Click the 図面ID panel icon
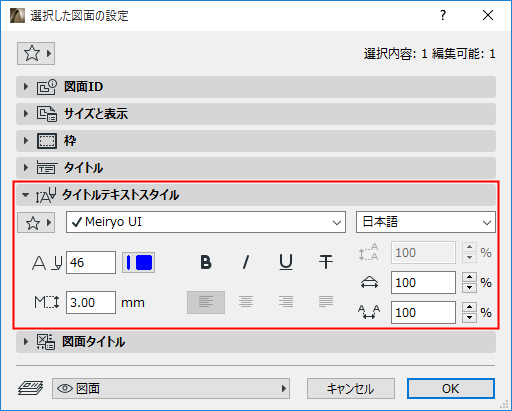This screenshot has width=512, height=411. coord(47,87)
